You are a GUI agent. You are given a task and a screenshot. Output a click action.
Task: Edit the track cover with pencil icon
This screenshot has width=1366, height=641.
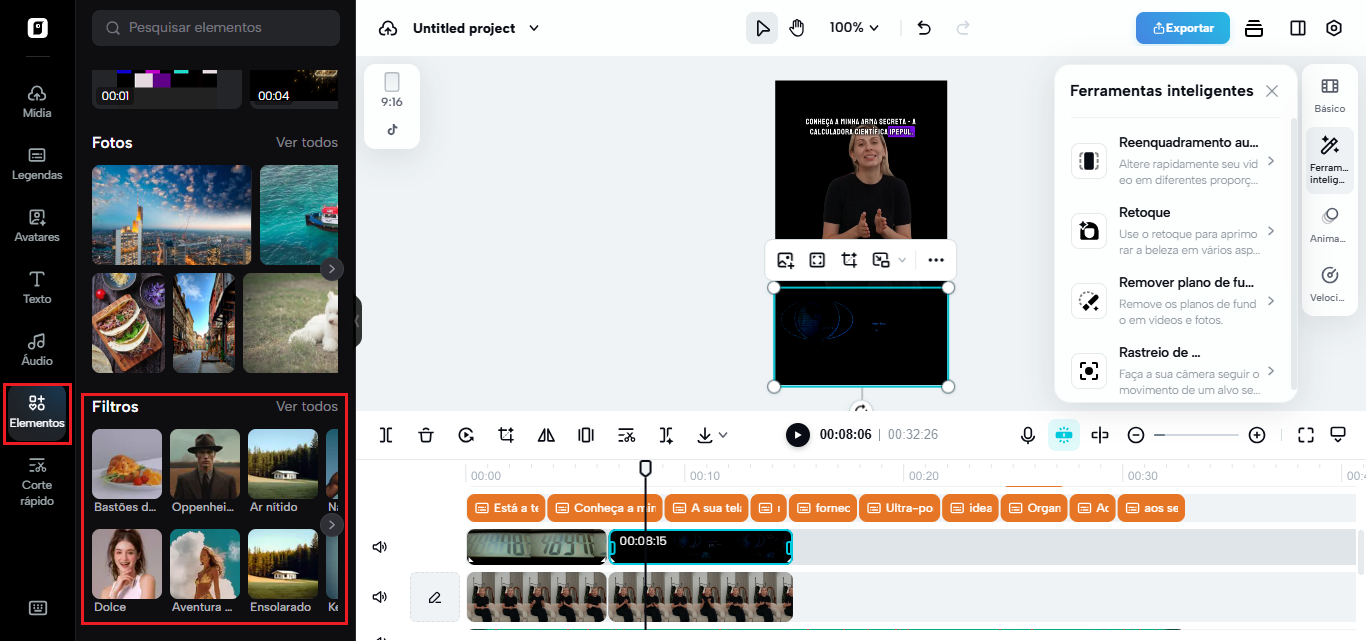[434, 597]
